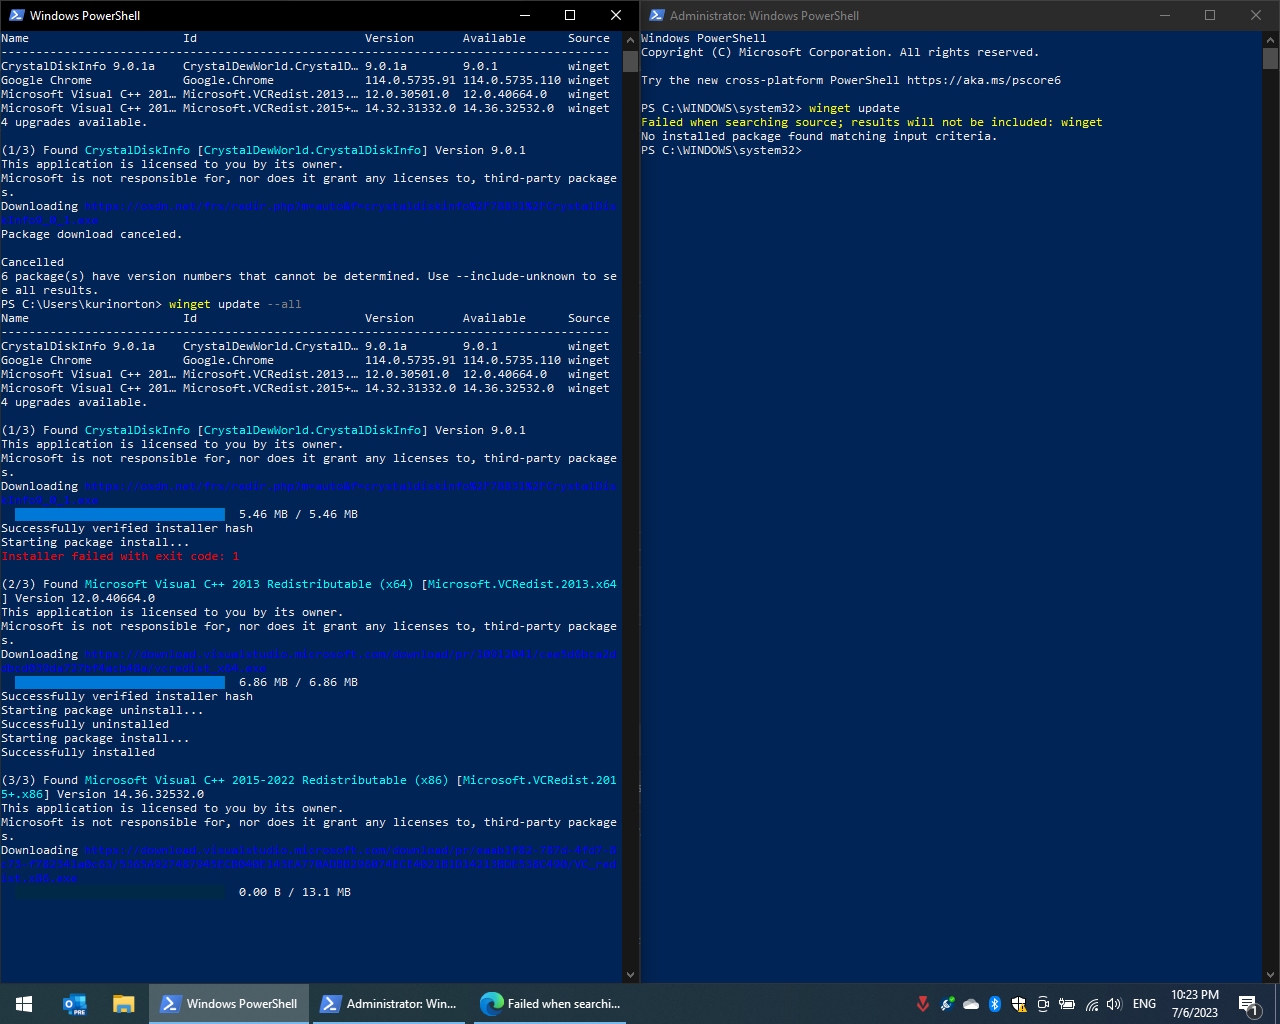Click '0.00 B / 13.1 MB' progress text

(x=295, y=892)
